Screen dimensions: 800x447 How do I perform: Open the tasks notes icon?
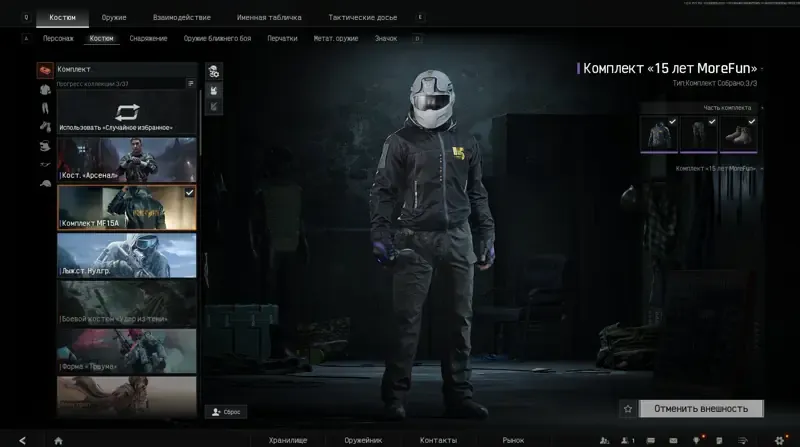point(719,440)
